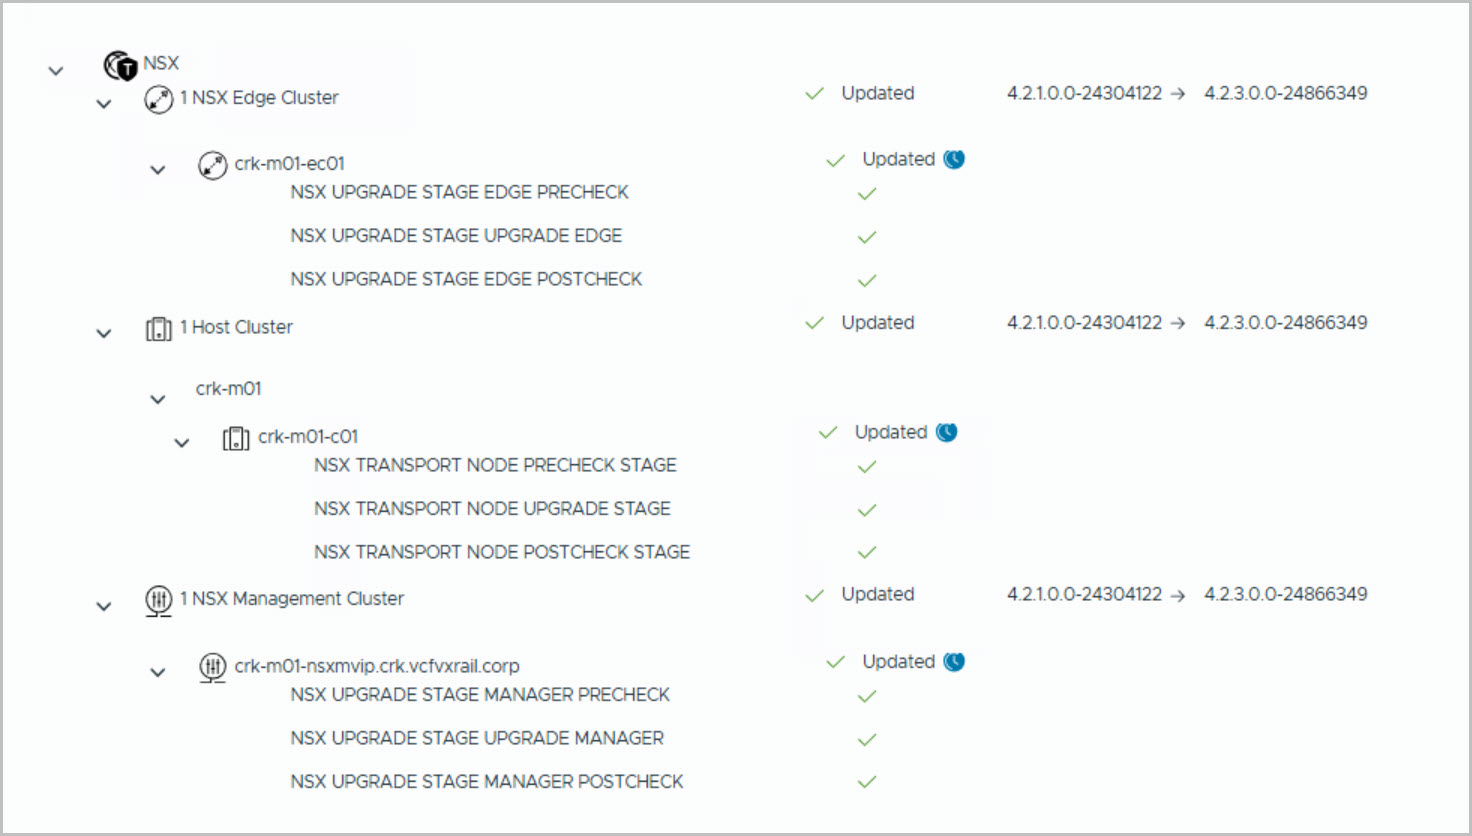The image size is (1472, 836).
Task: Click the blue clock icon beside nsxmvip Updated
Action: (x=954, y=661)
